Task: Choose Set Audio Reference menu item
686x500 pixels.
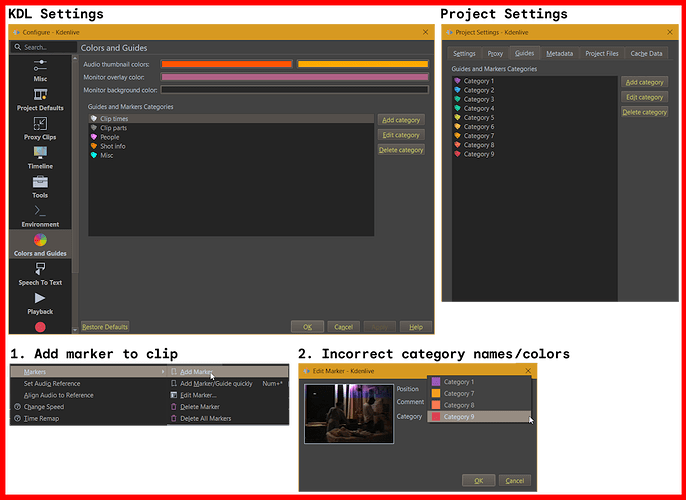Action: (x=89, y=384)
